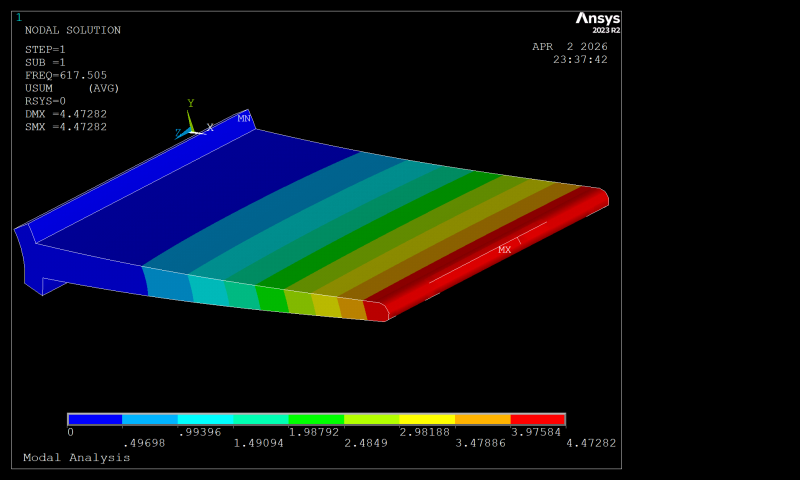Select the FREQ=617.505 text line
The width and height of the screenshot is (800, 480).
[x=66, y=75]
